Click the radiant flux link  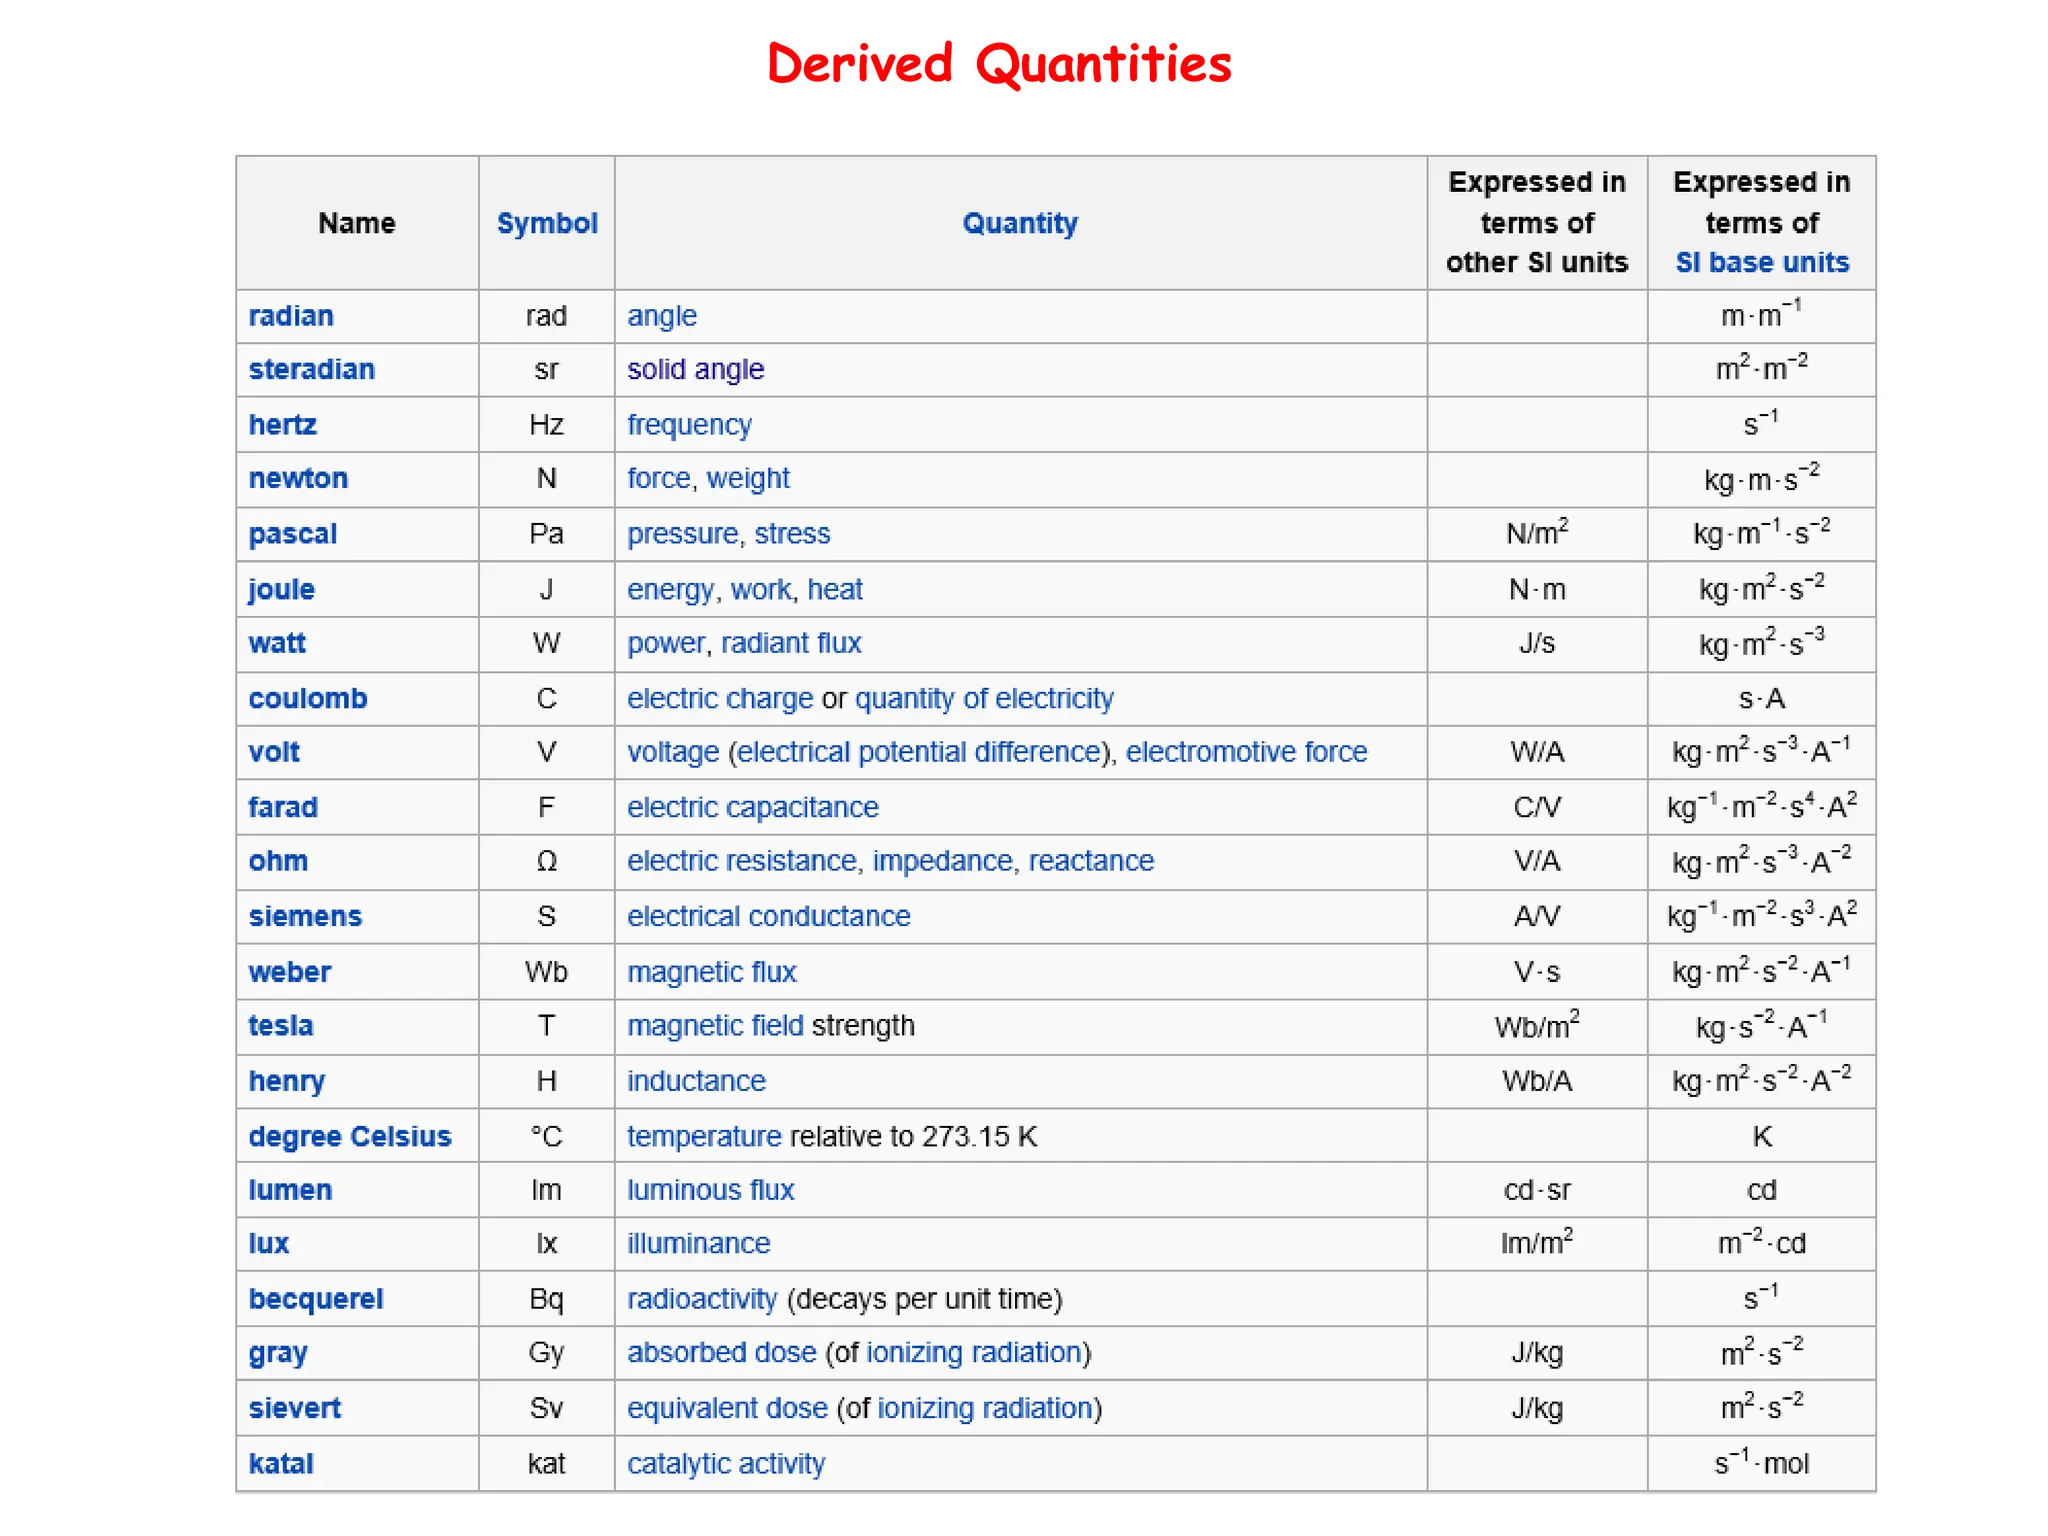[791, 643]
